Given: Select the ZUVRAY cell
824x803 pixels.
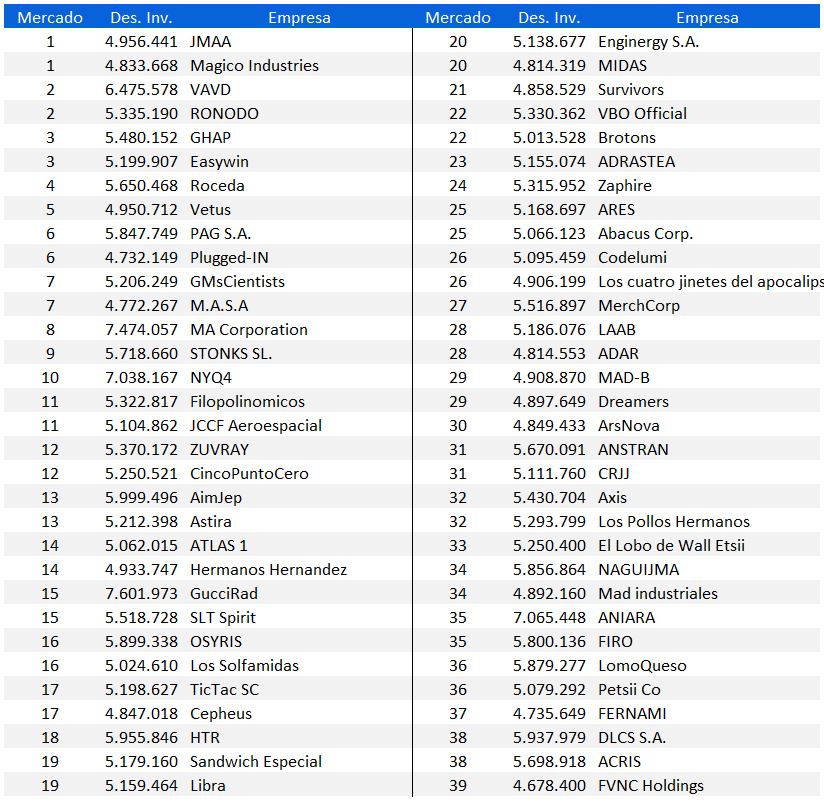Looking at the screenshot, I should [220, 450].
